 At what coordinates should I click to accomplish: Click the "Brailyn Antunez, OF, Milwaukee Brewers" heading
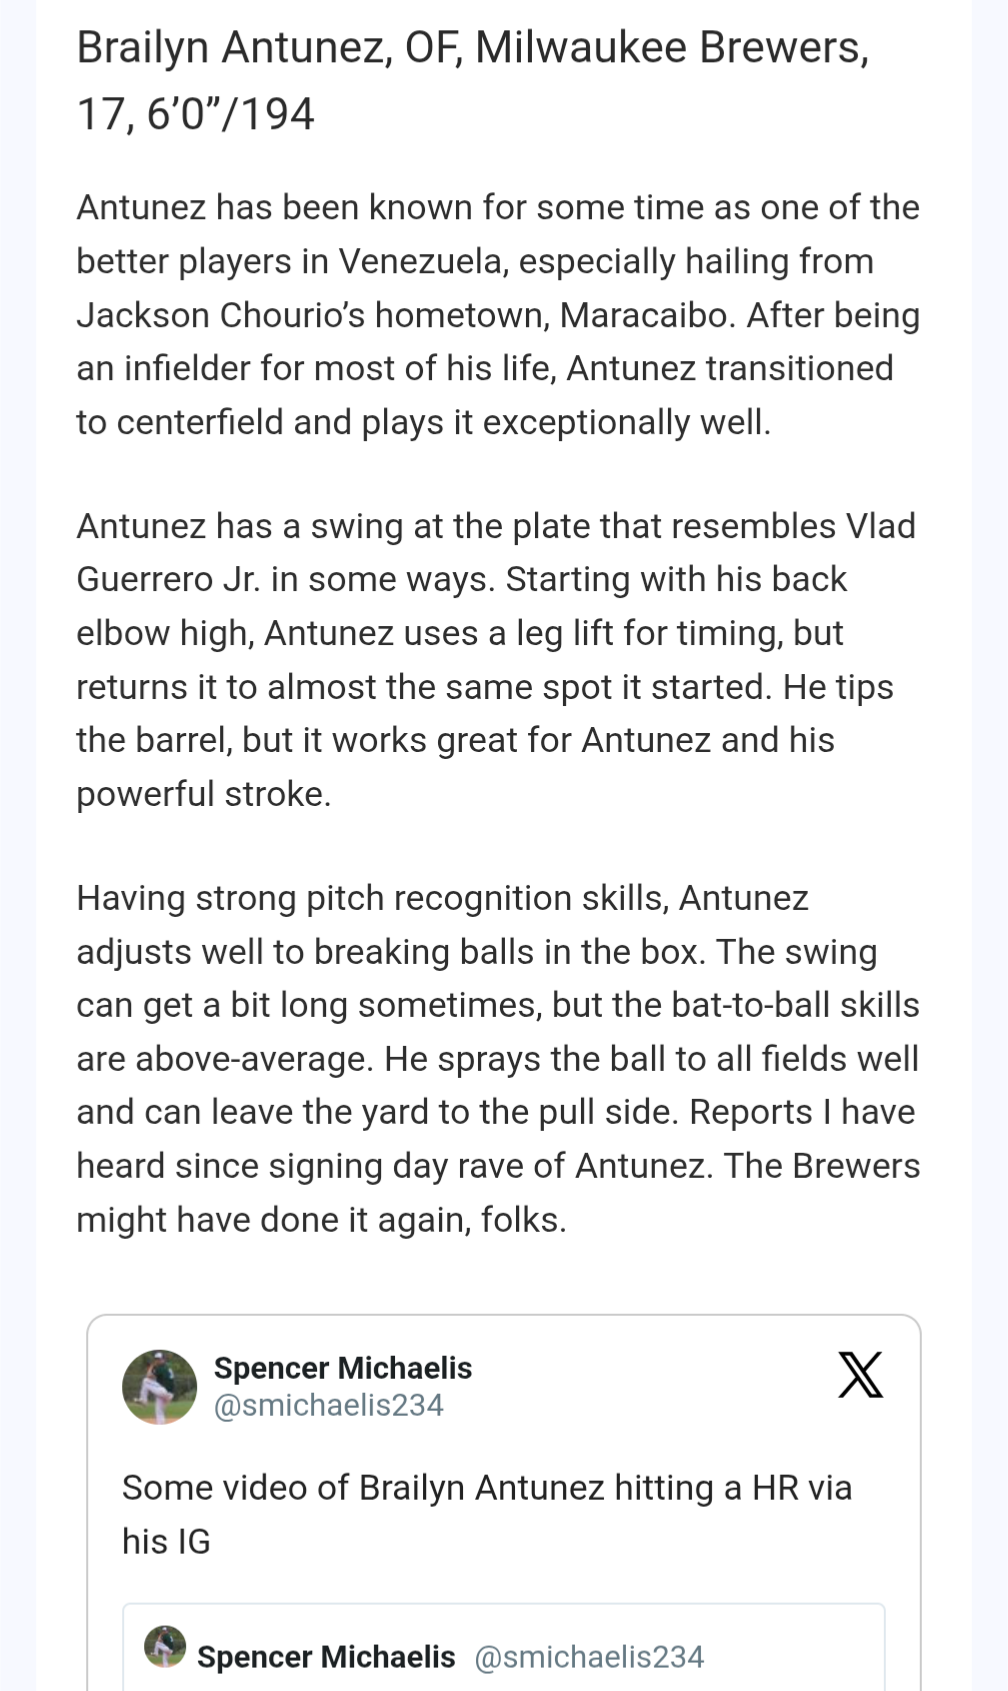[x=472, y=48]
